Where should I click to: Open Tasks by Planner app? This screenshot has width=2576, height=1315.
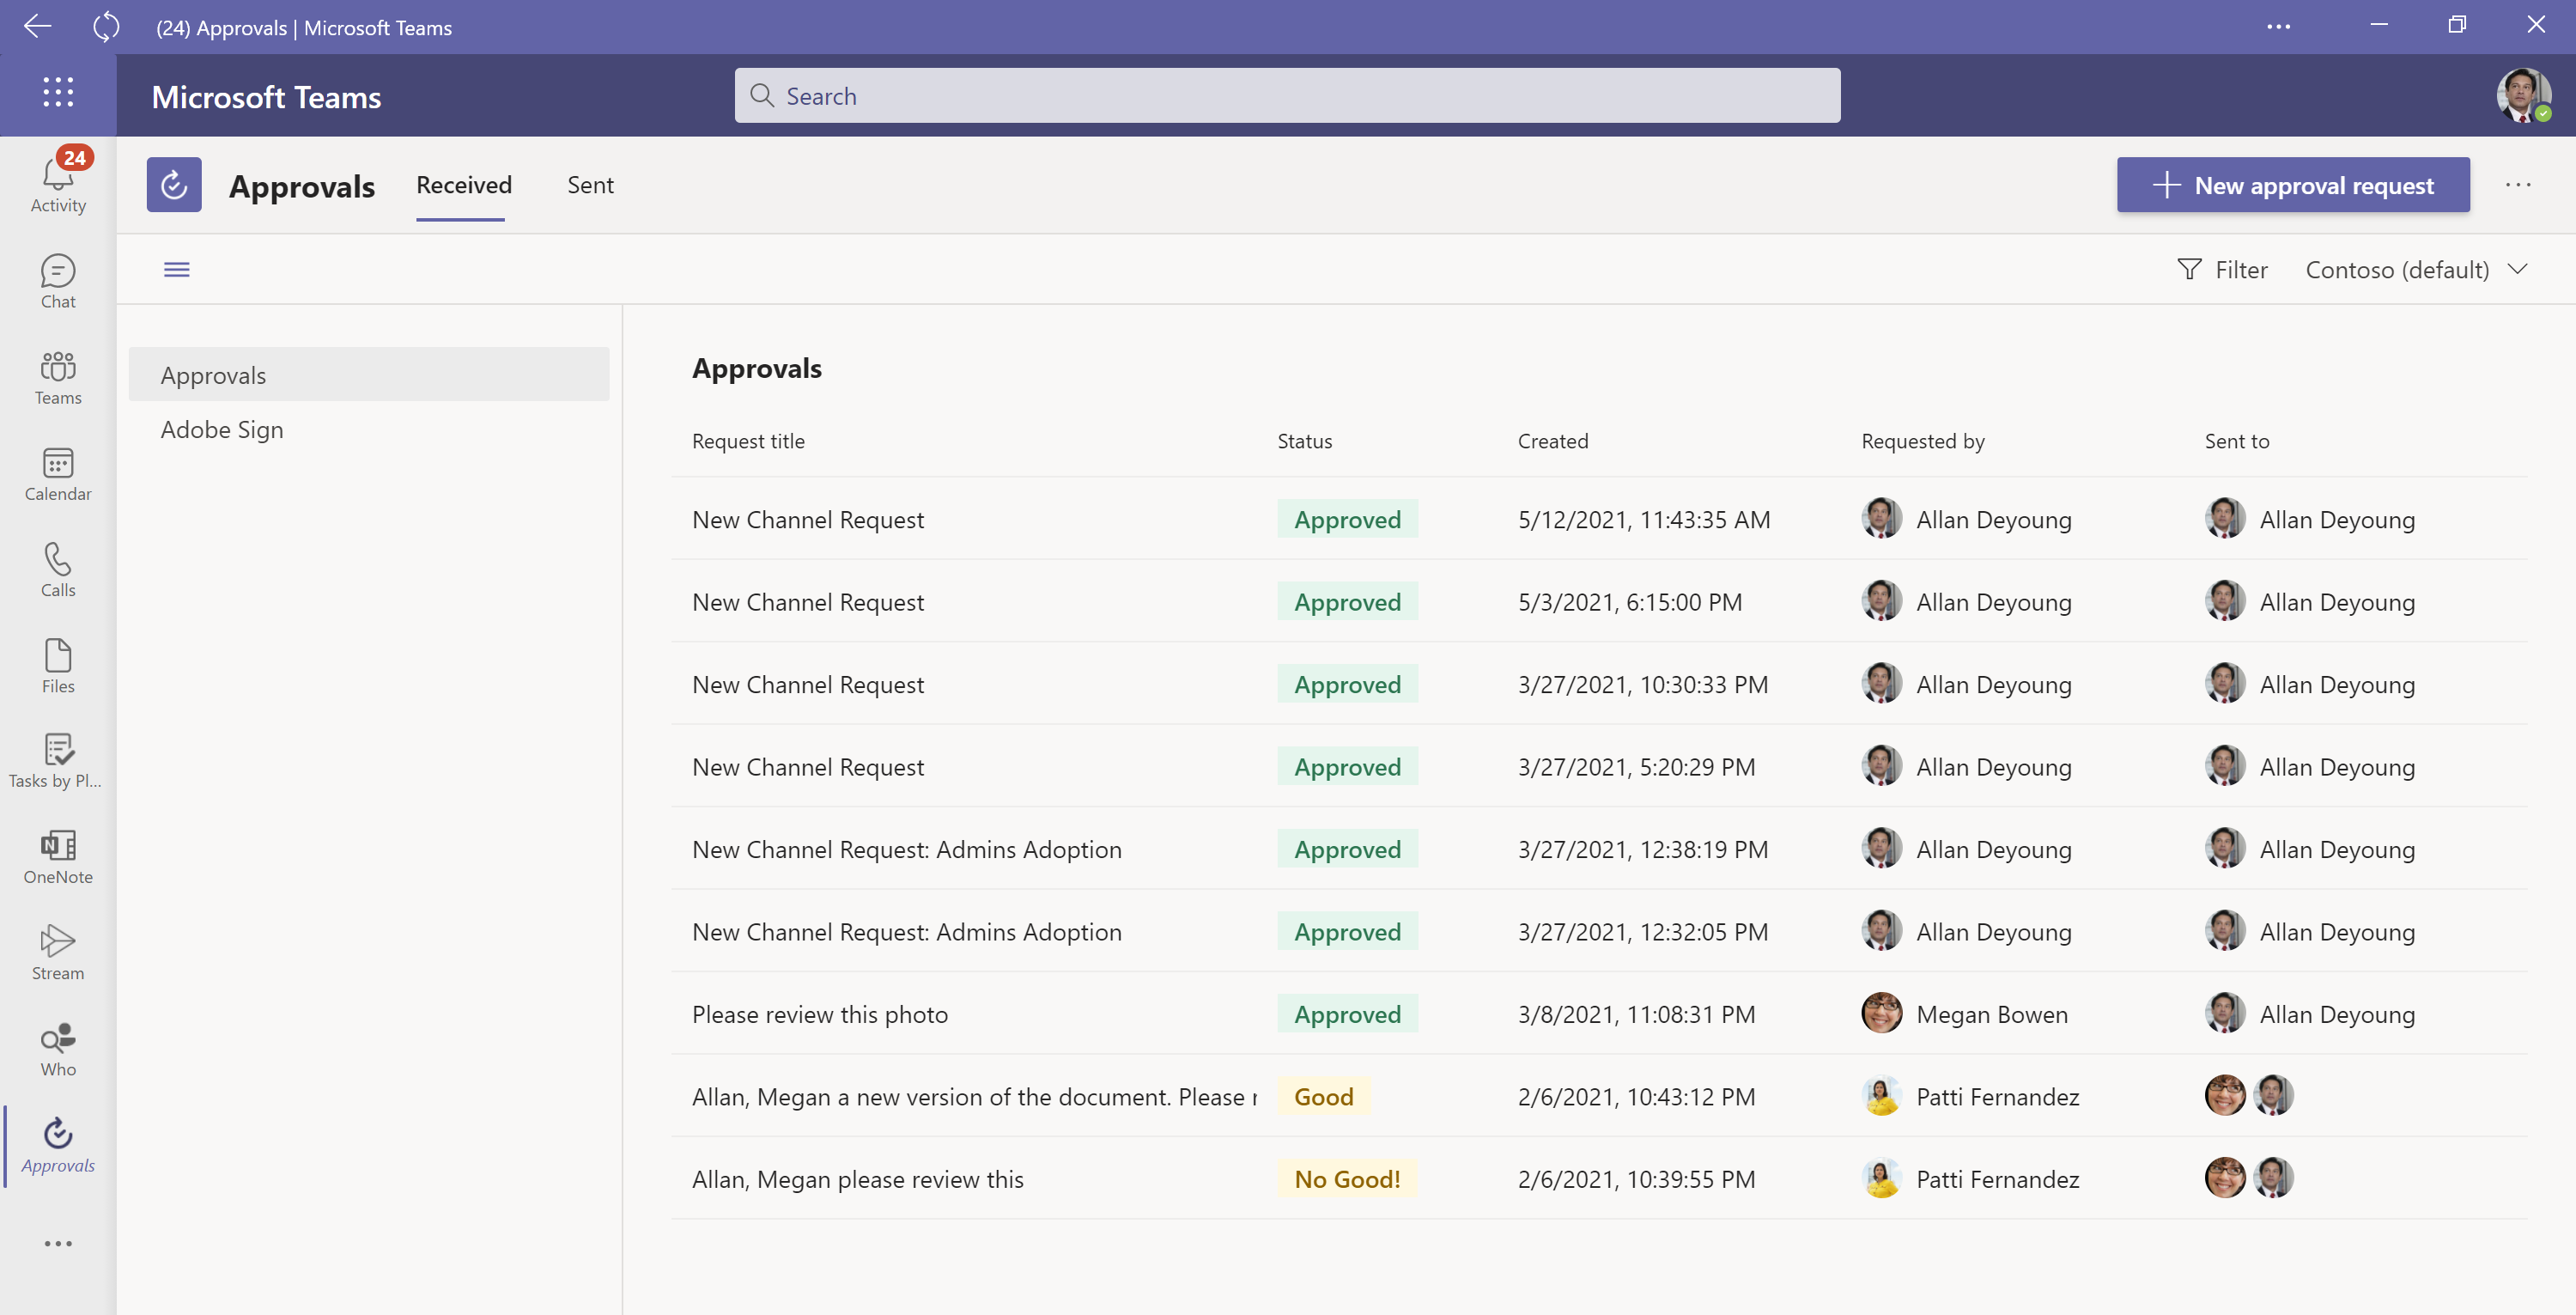tap(58, 760)
